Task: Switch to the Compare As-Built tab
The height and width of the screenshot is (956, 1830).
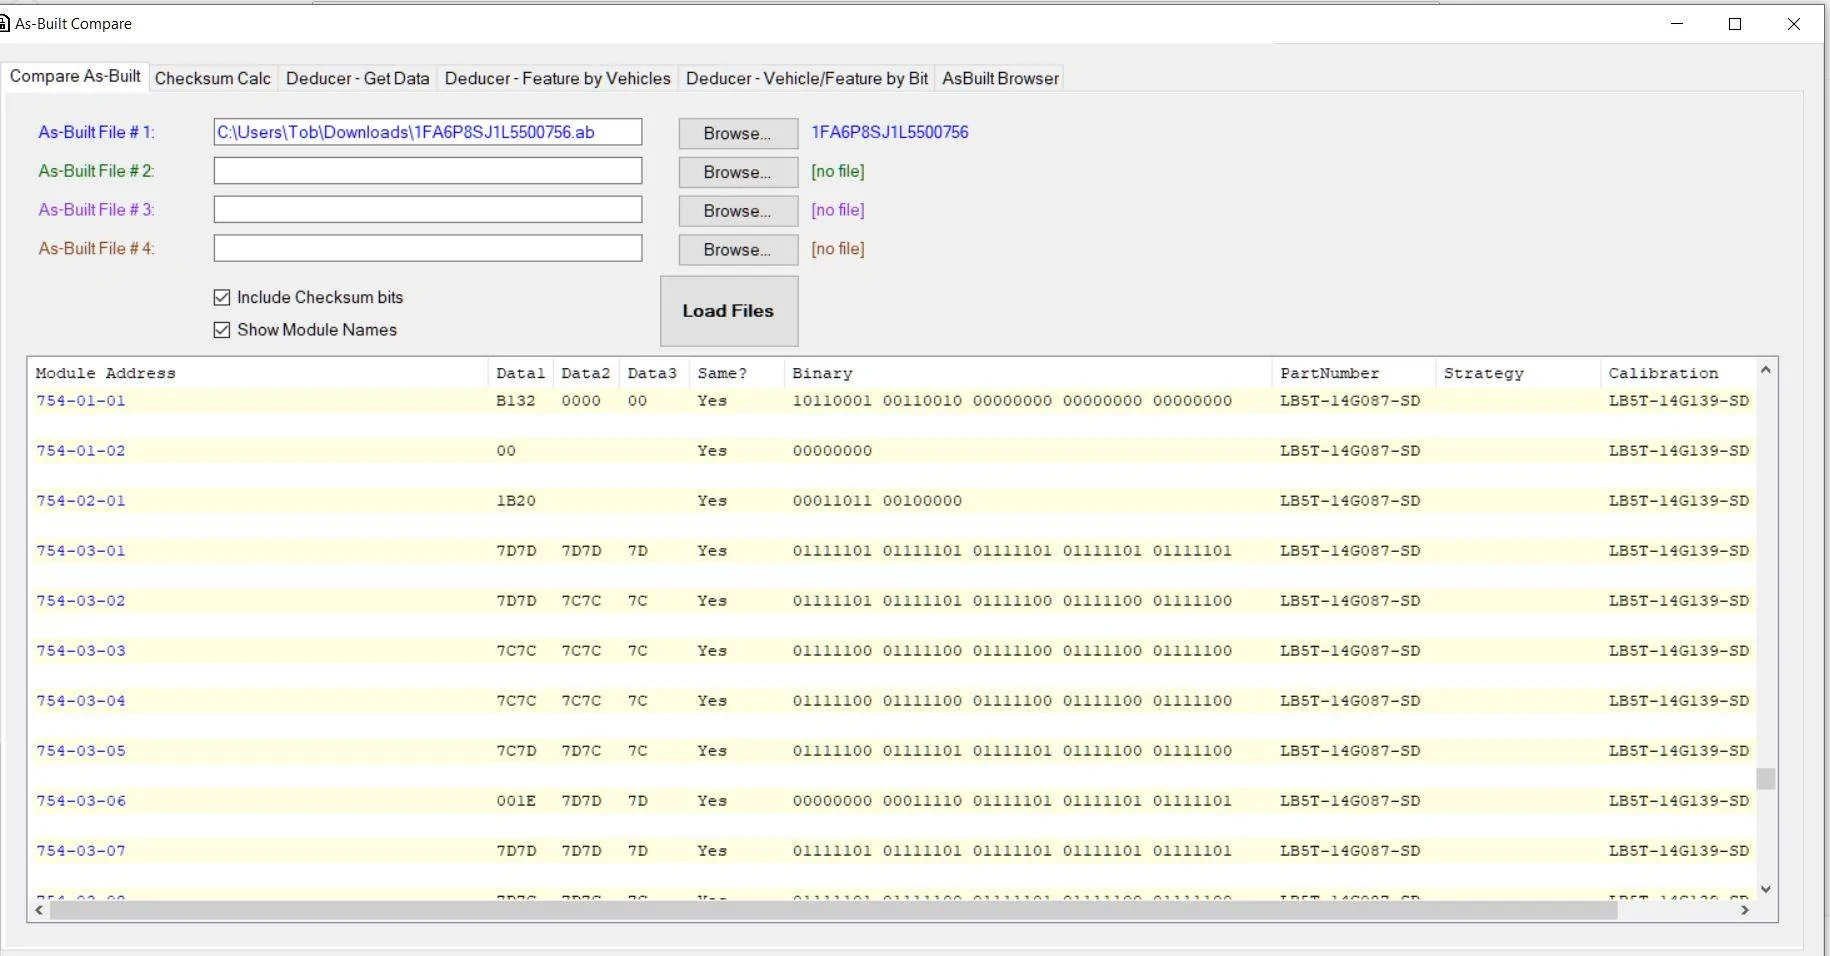Action: click(x=75, y=76)
